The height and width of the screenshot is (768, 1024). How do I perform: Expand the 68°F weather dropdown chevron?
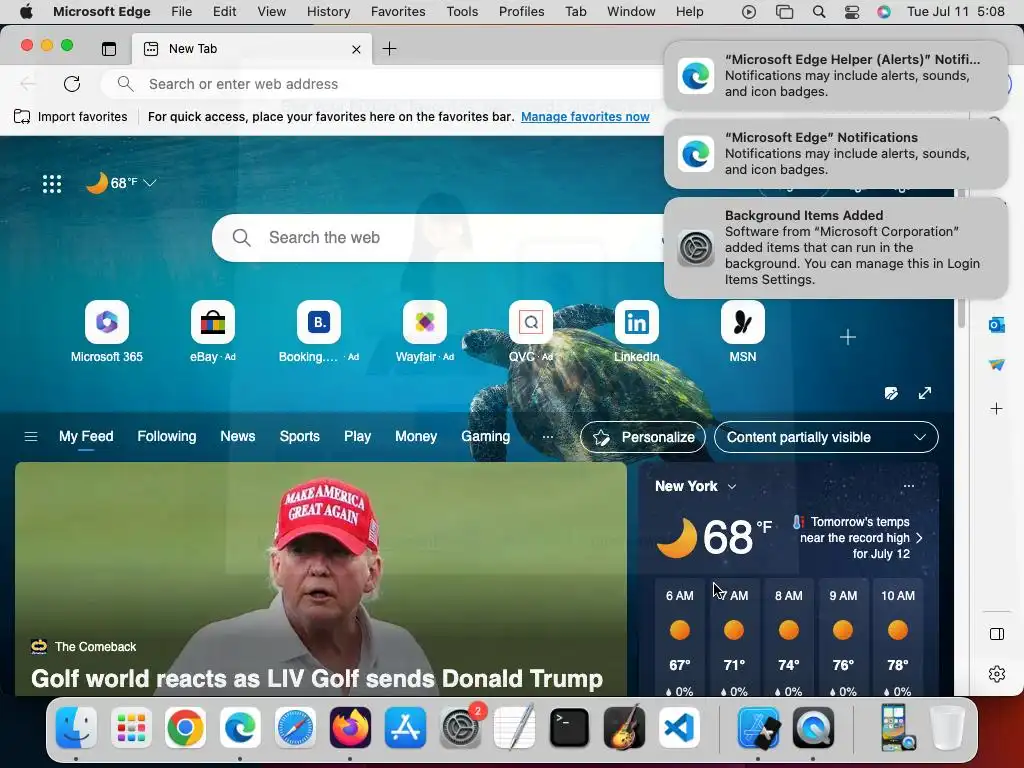tap(150, 183)
